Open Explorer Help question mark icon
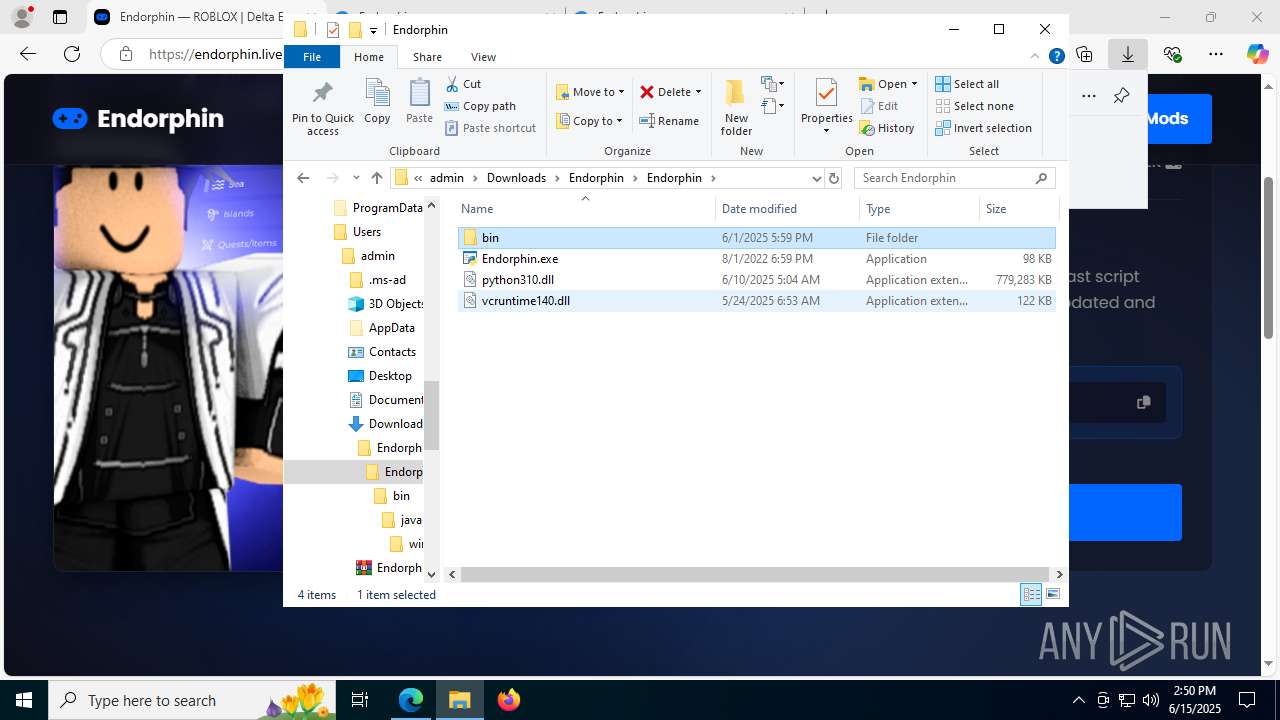Viewport: 1280px width, 720px height. 1056,57
